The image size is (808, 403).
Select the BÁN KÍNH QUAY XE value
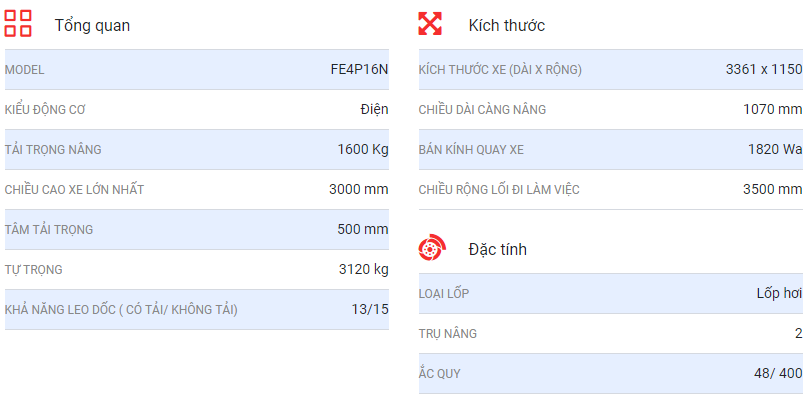coord(775,149)
